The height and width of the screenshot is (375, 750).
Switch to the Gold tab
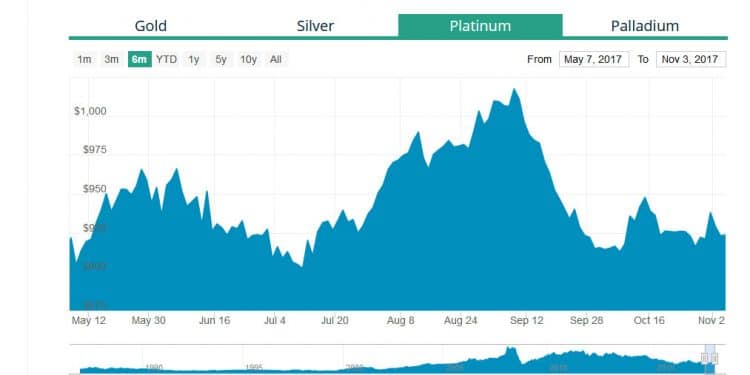tap(151, 26)
